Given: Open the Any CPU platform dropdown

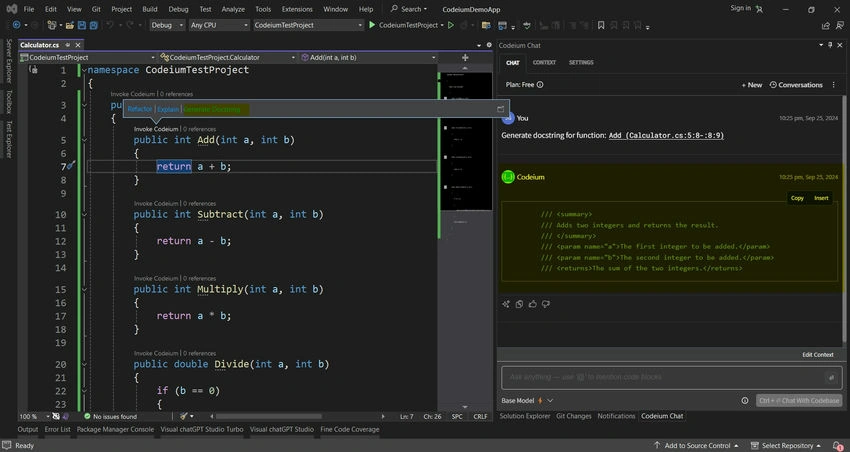Looking at the screenshot, I should [218, 25].
